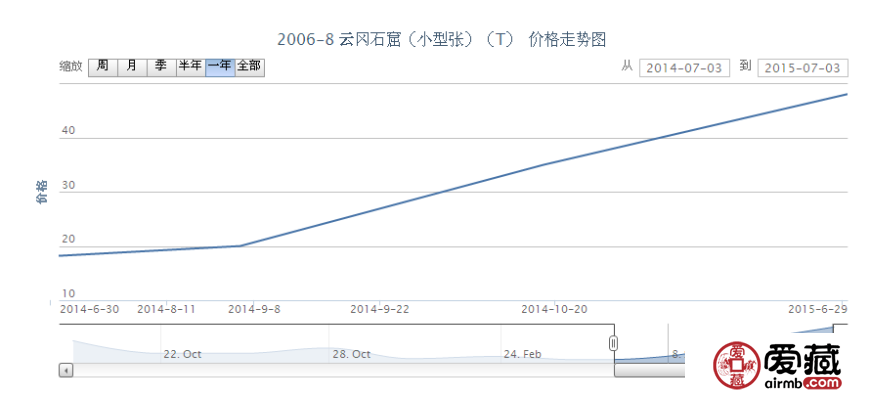The height and width of the screenshot is (398, 870).
Task: Select the 一年 (one year) zoom button
Action: pos(220,67)
